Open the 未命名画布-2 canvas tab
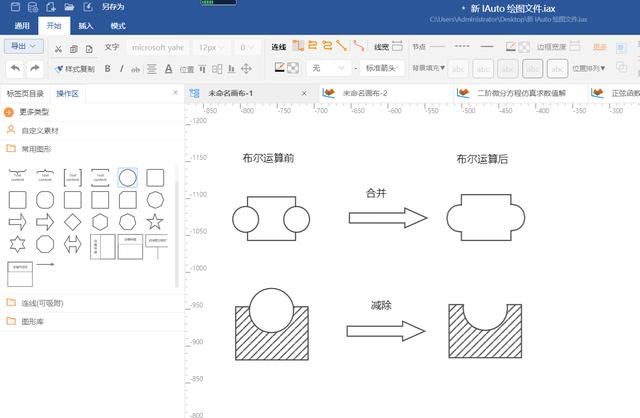The image size is (640, 418). coord(365,93)
